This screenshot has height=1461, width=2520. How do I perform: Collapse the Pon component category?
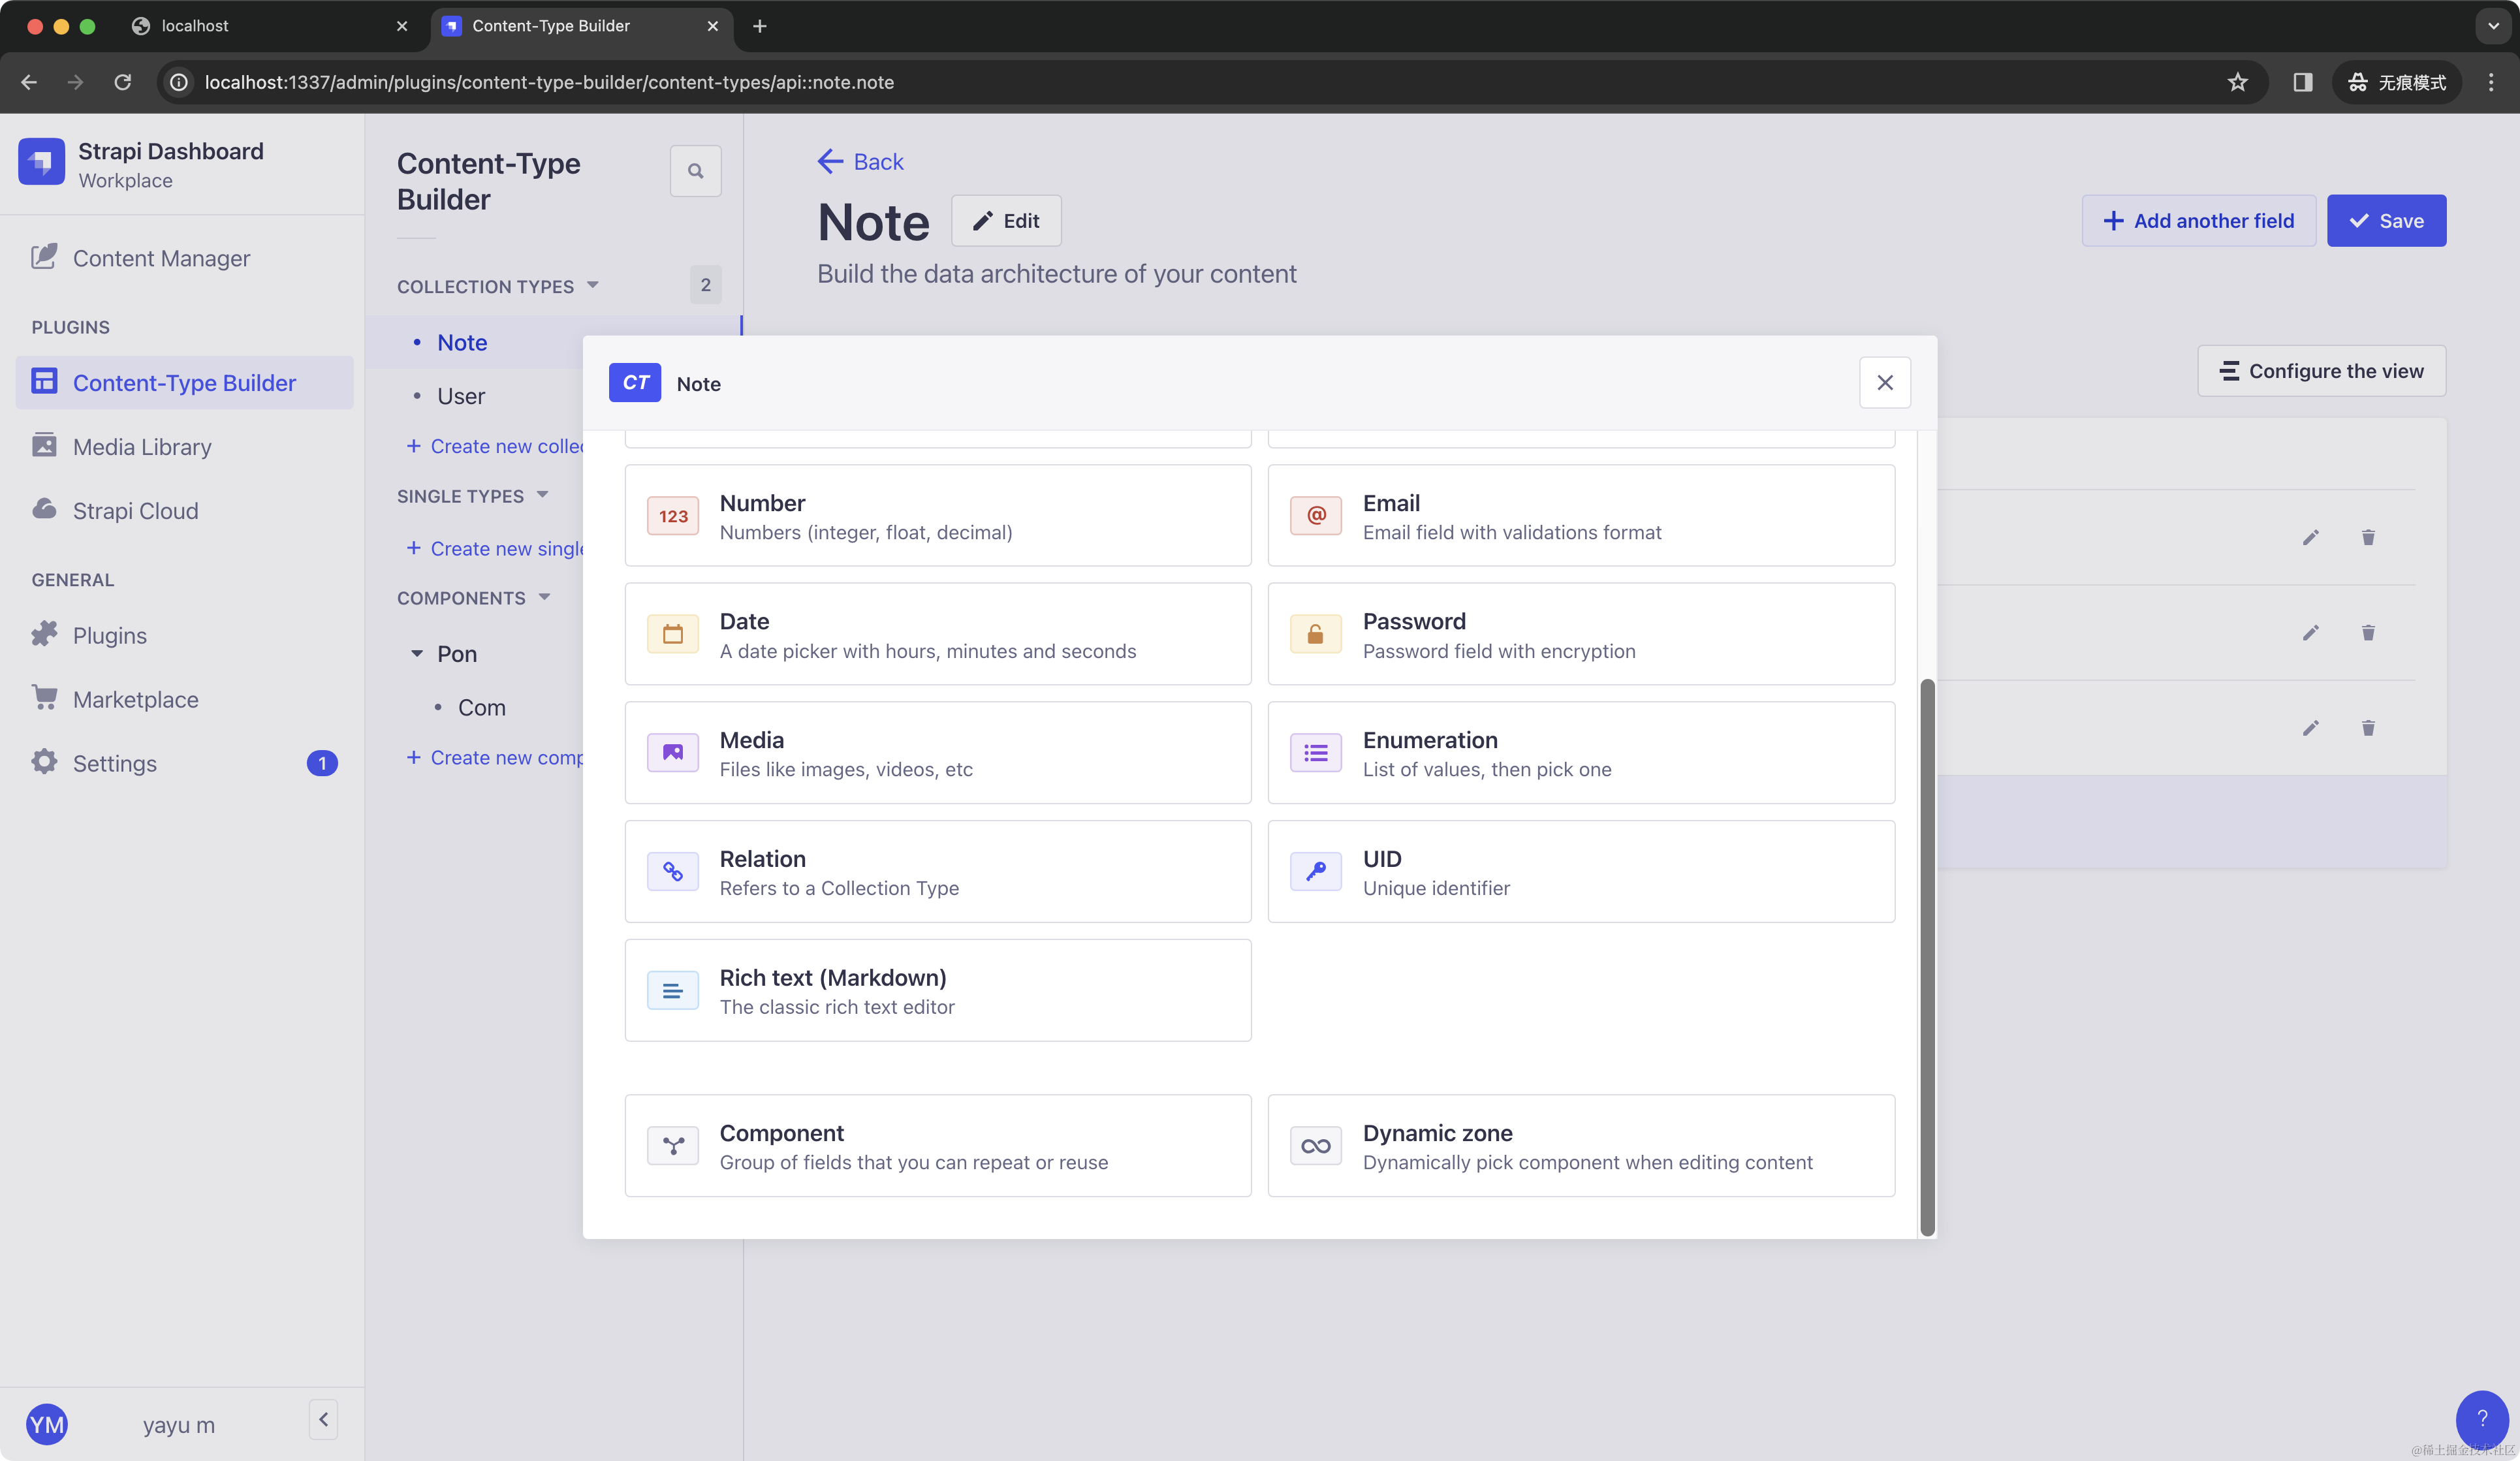coord(417,654)
